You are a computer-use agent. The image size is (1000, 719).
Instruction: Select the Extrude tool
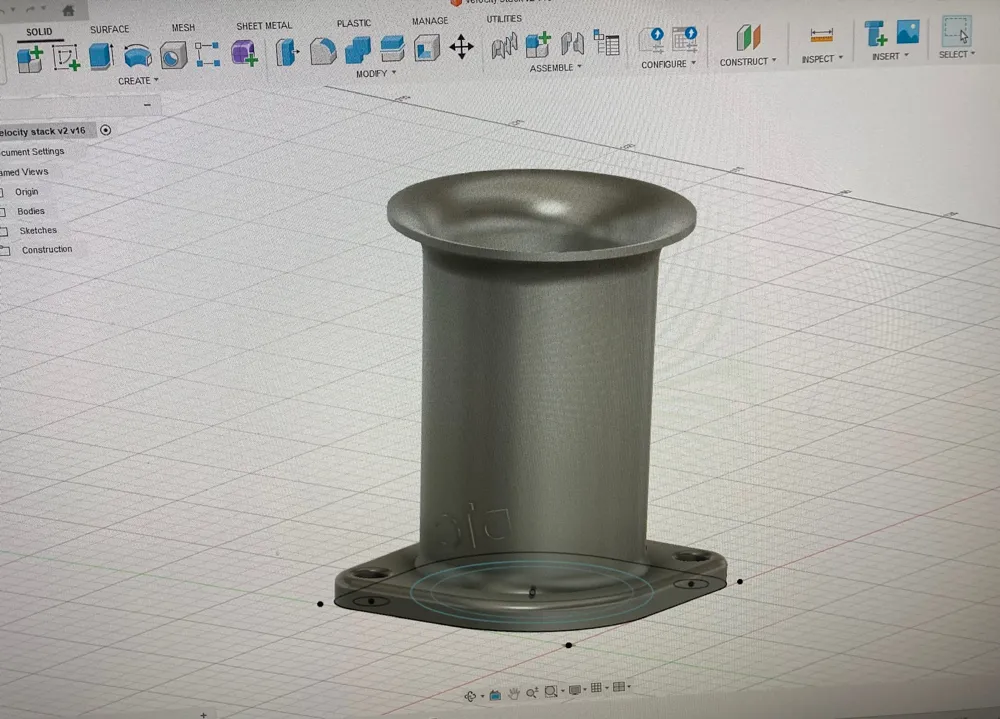pos(101,56)
